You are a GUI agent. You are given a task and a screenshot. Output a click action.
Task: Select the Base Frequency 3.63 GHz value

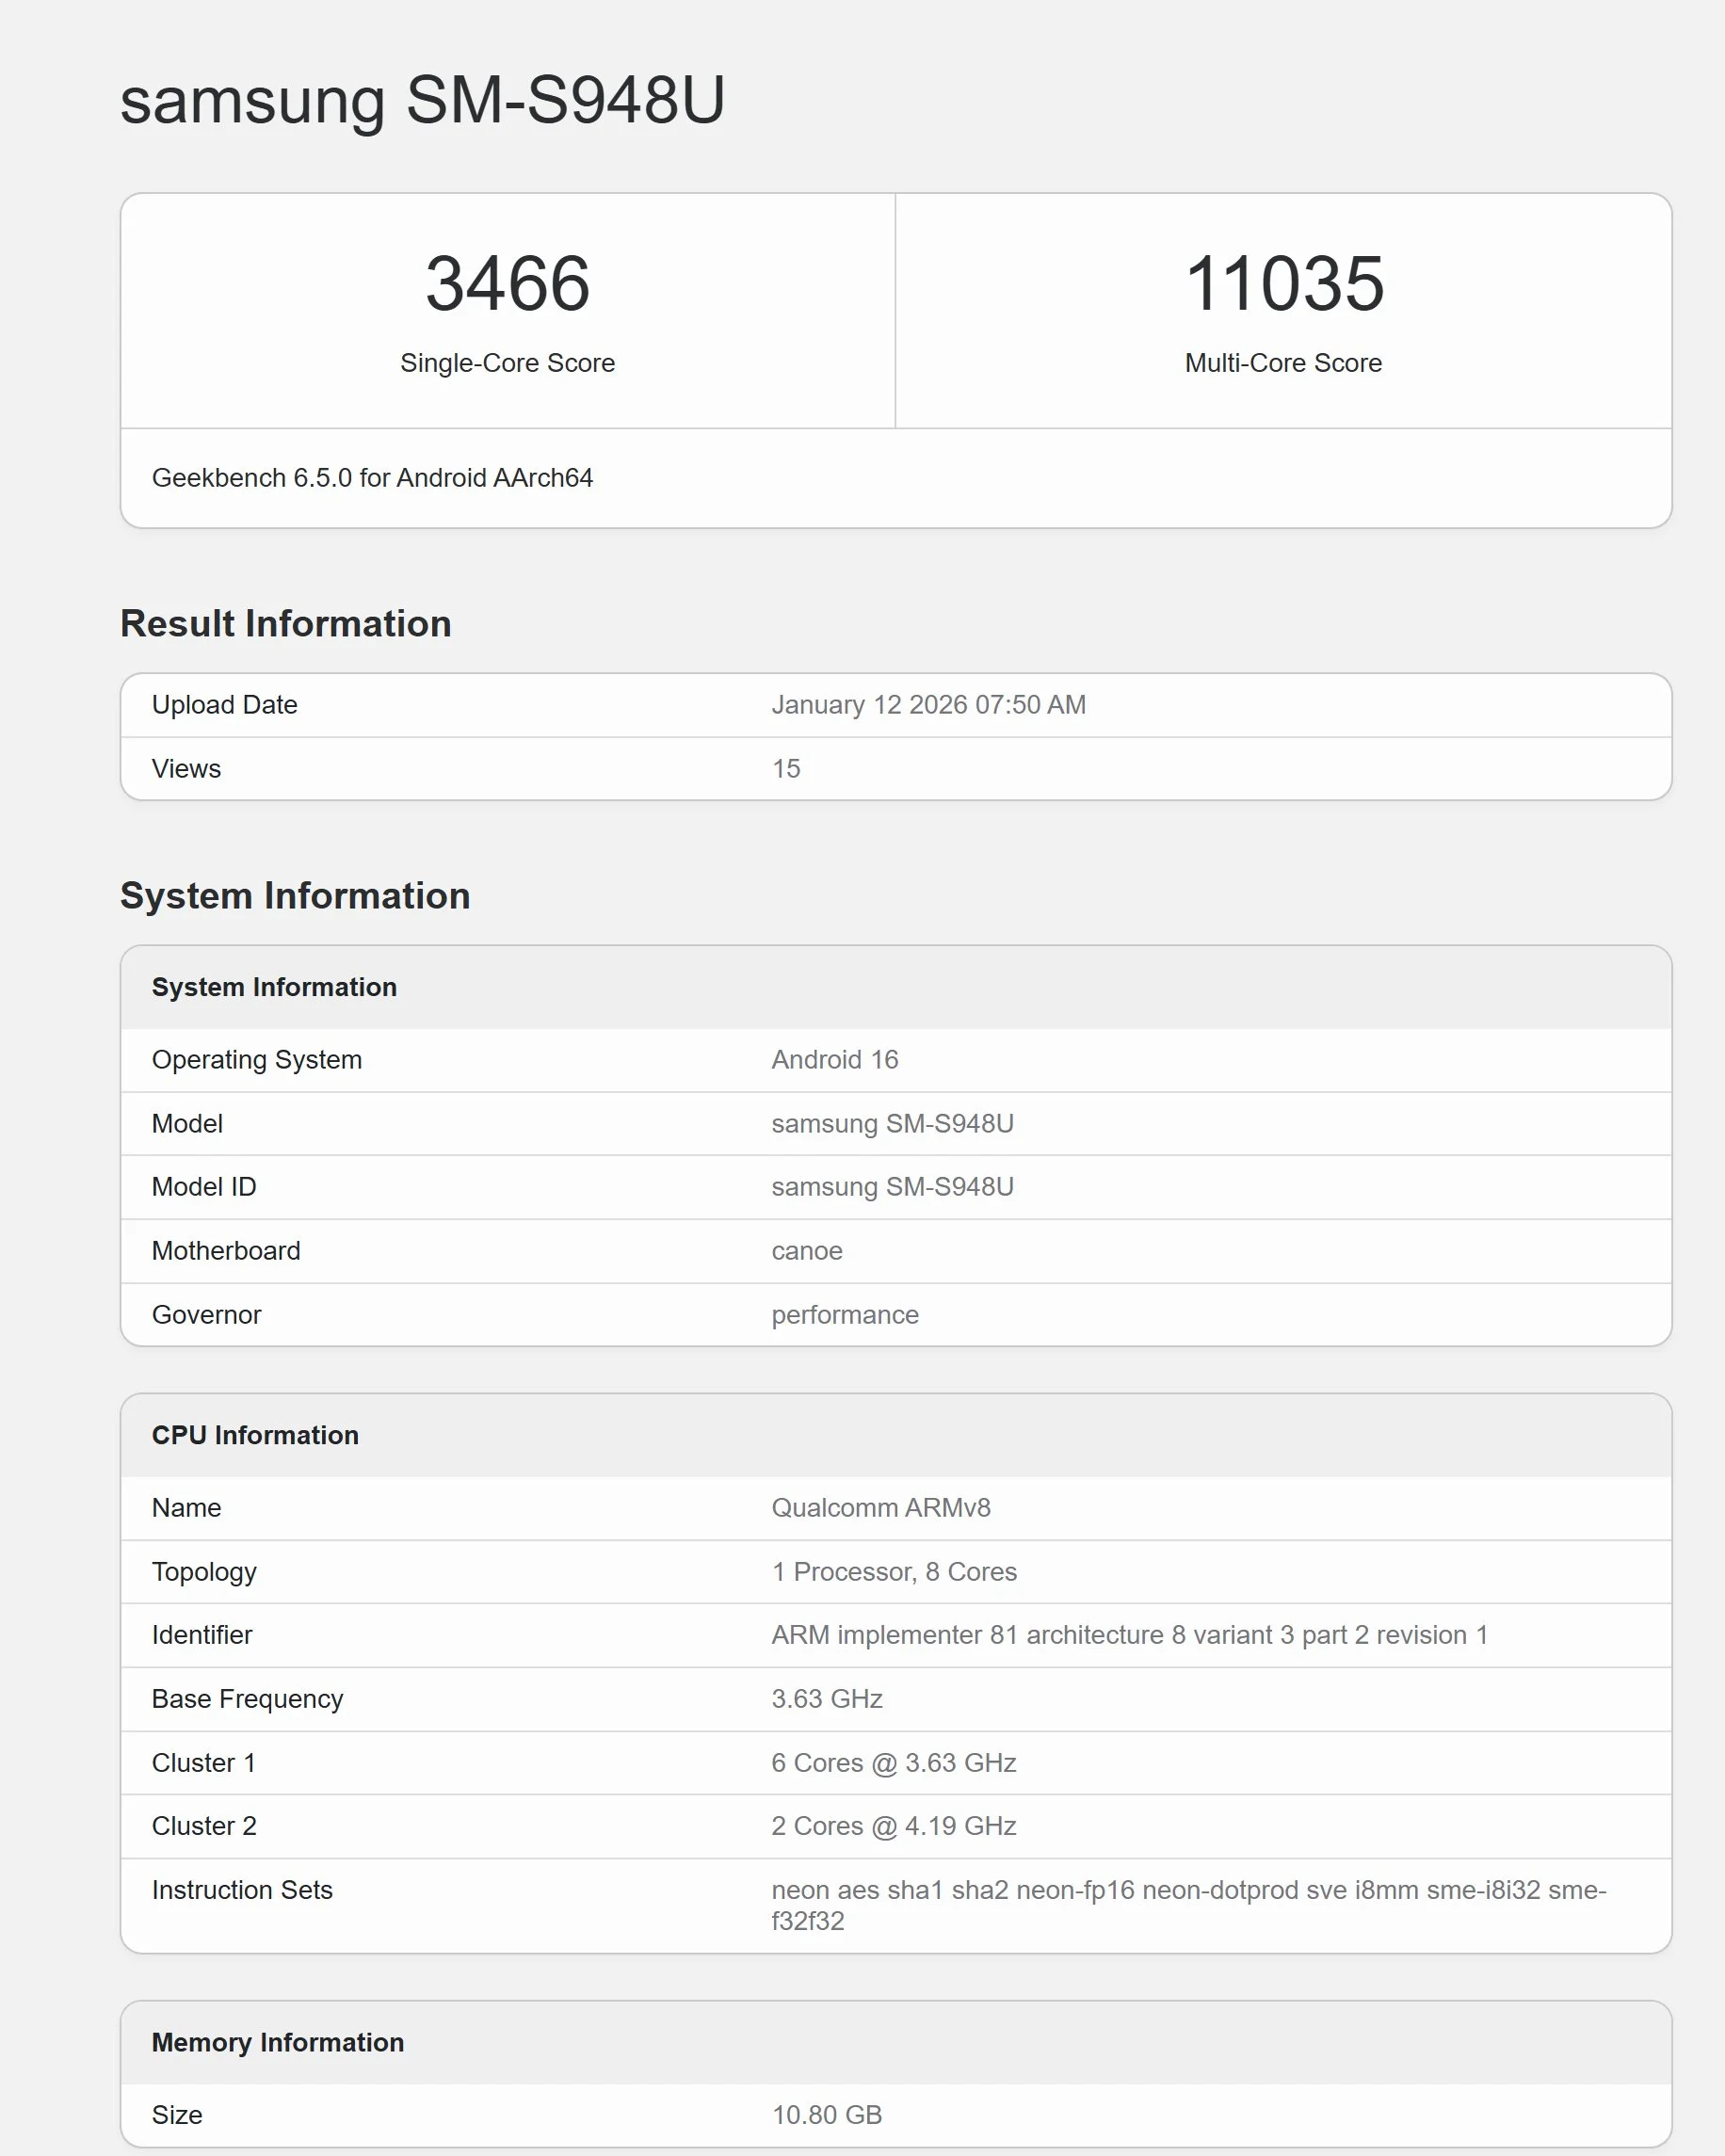pyautogui.click(x=827, y=1699)
